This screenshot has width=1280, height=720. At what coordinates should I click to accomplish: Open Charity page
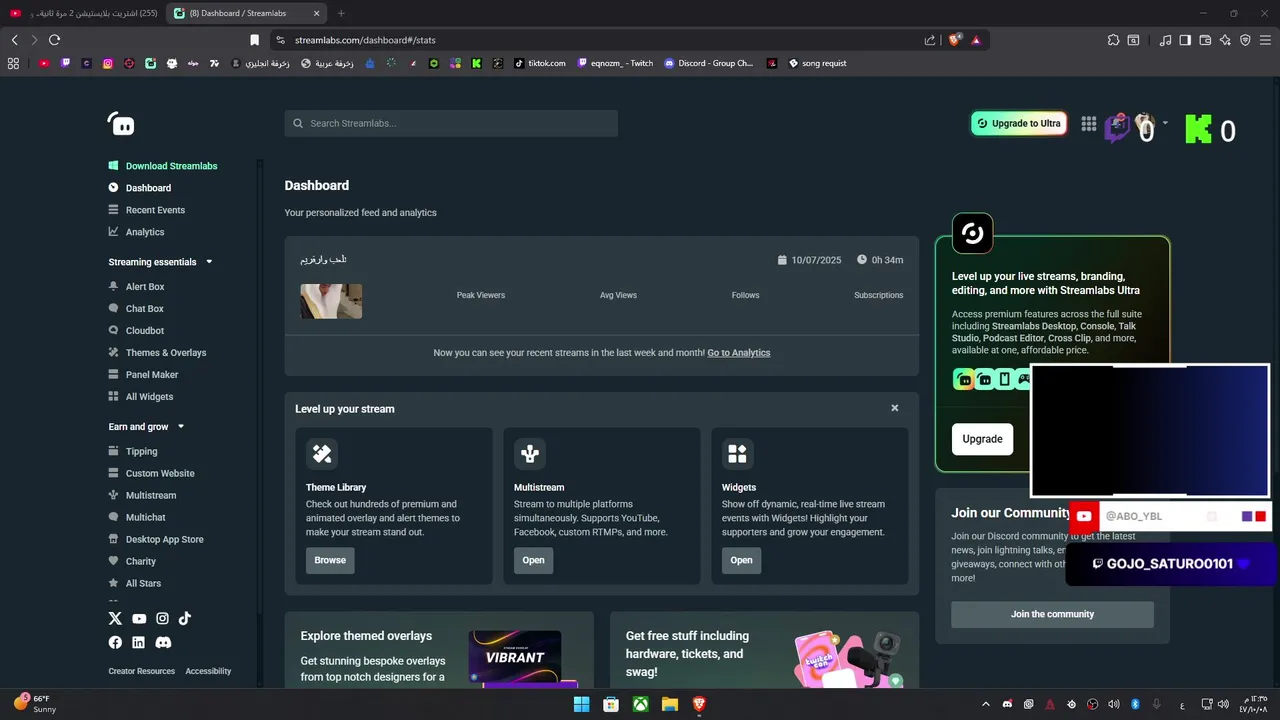click(132, 562)
